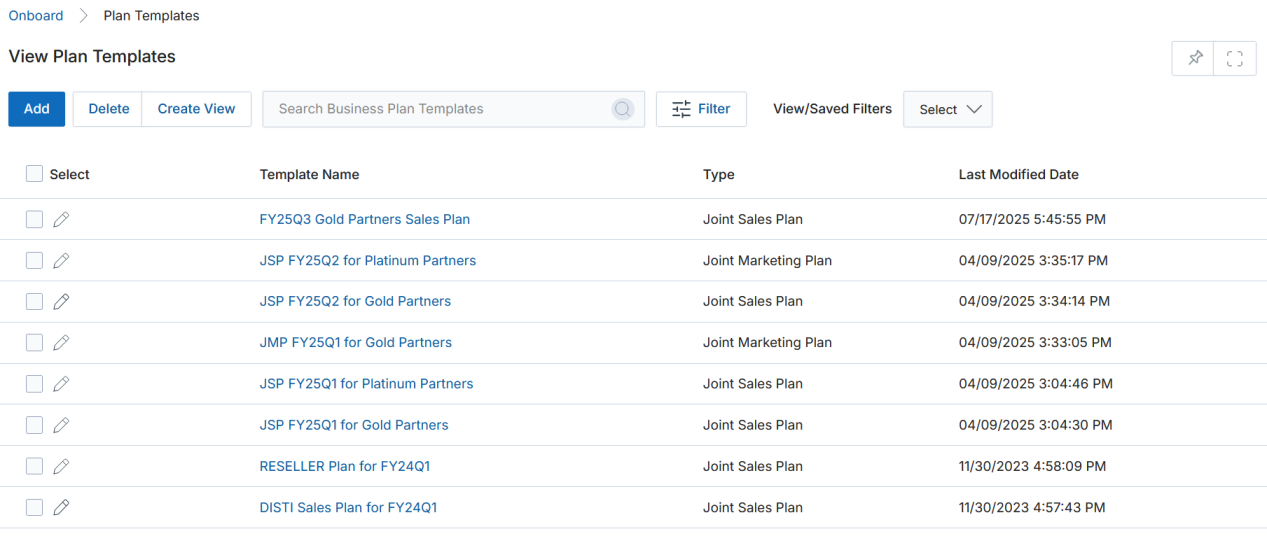Click date 11/30/2023 4:57:43 PM
Screen dimensions: 1267x536
(x=1031, y=507)
